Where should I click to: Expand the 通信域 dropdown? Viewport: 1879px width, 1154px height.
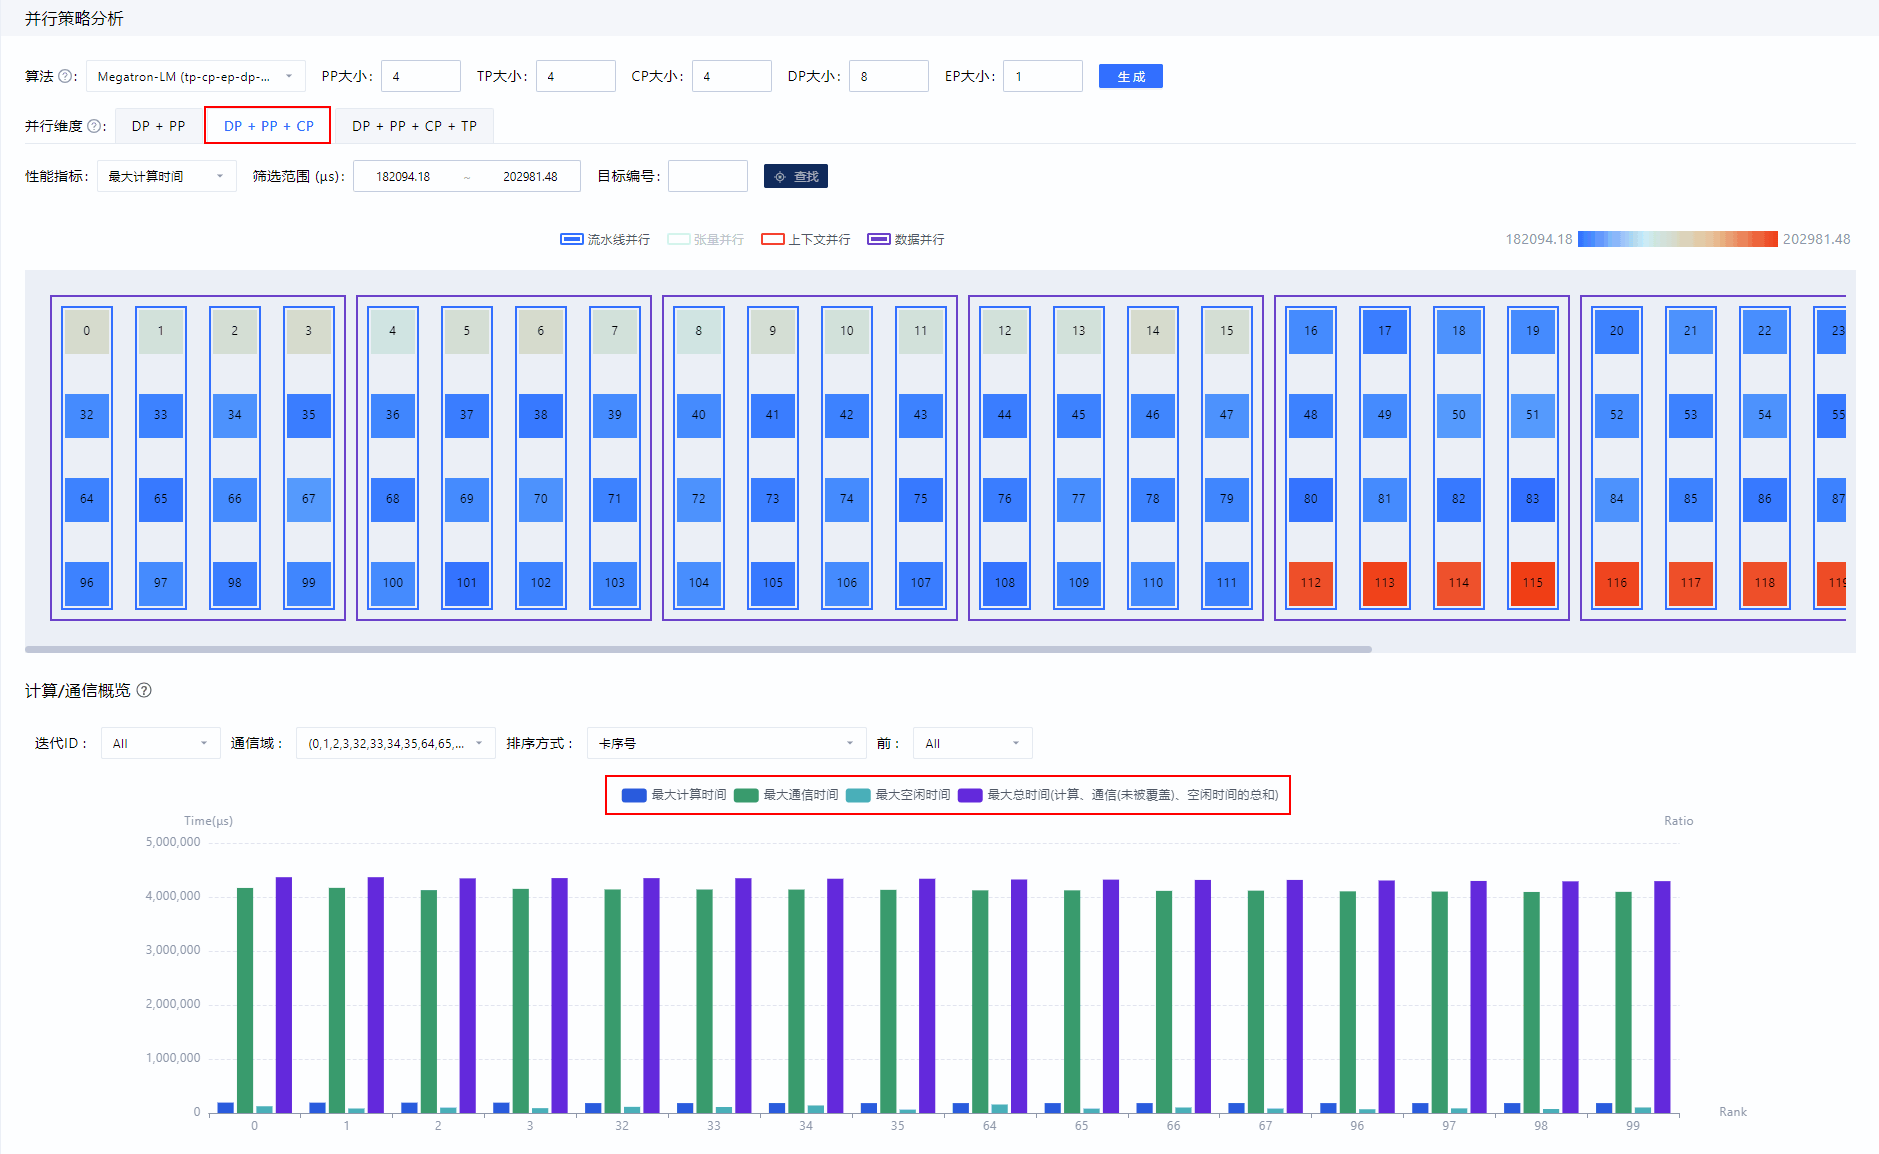[x=396, y=743]
